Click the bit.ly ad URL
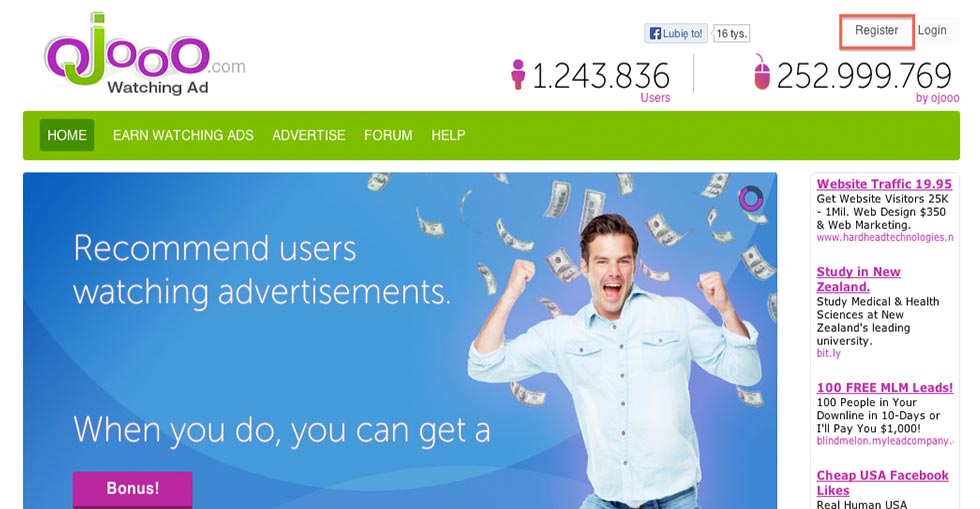The image size is (980, 509). pyautogui.click(x=828, y=353)
